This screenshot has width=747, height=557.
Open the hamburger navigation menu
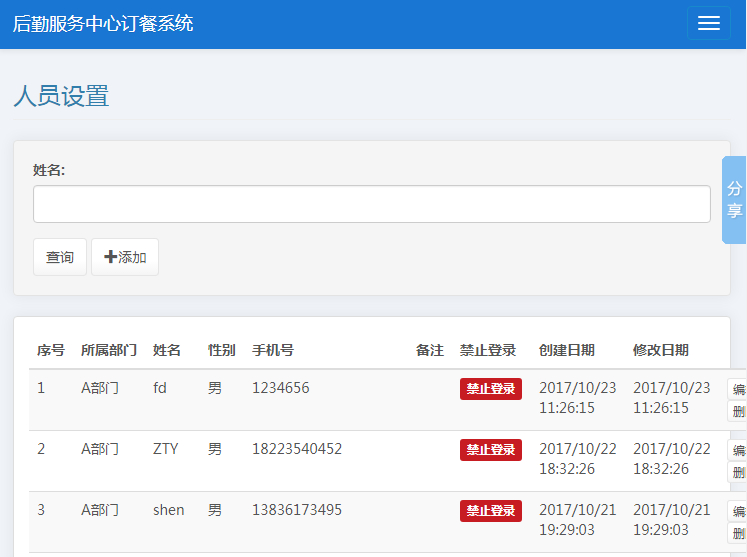pyautogui.click(x=708, y=24)
